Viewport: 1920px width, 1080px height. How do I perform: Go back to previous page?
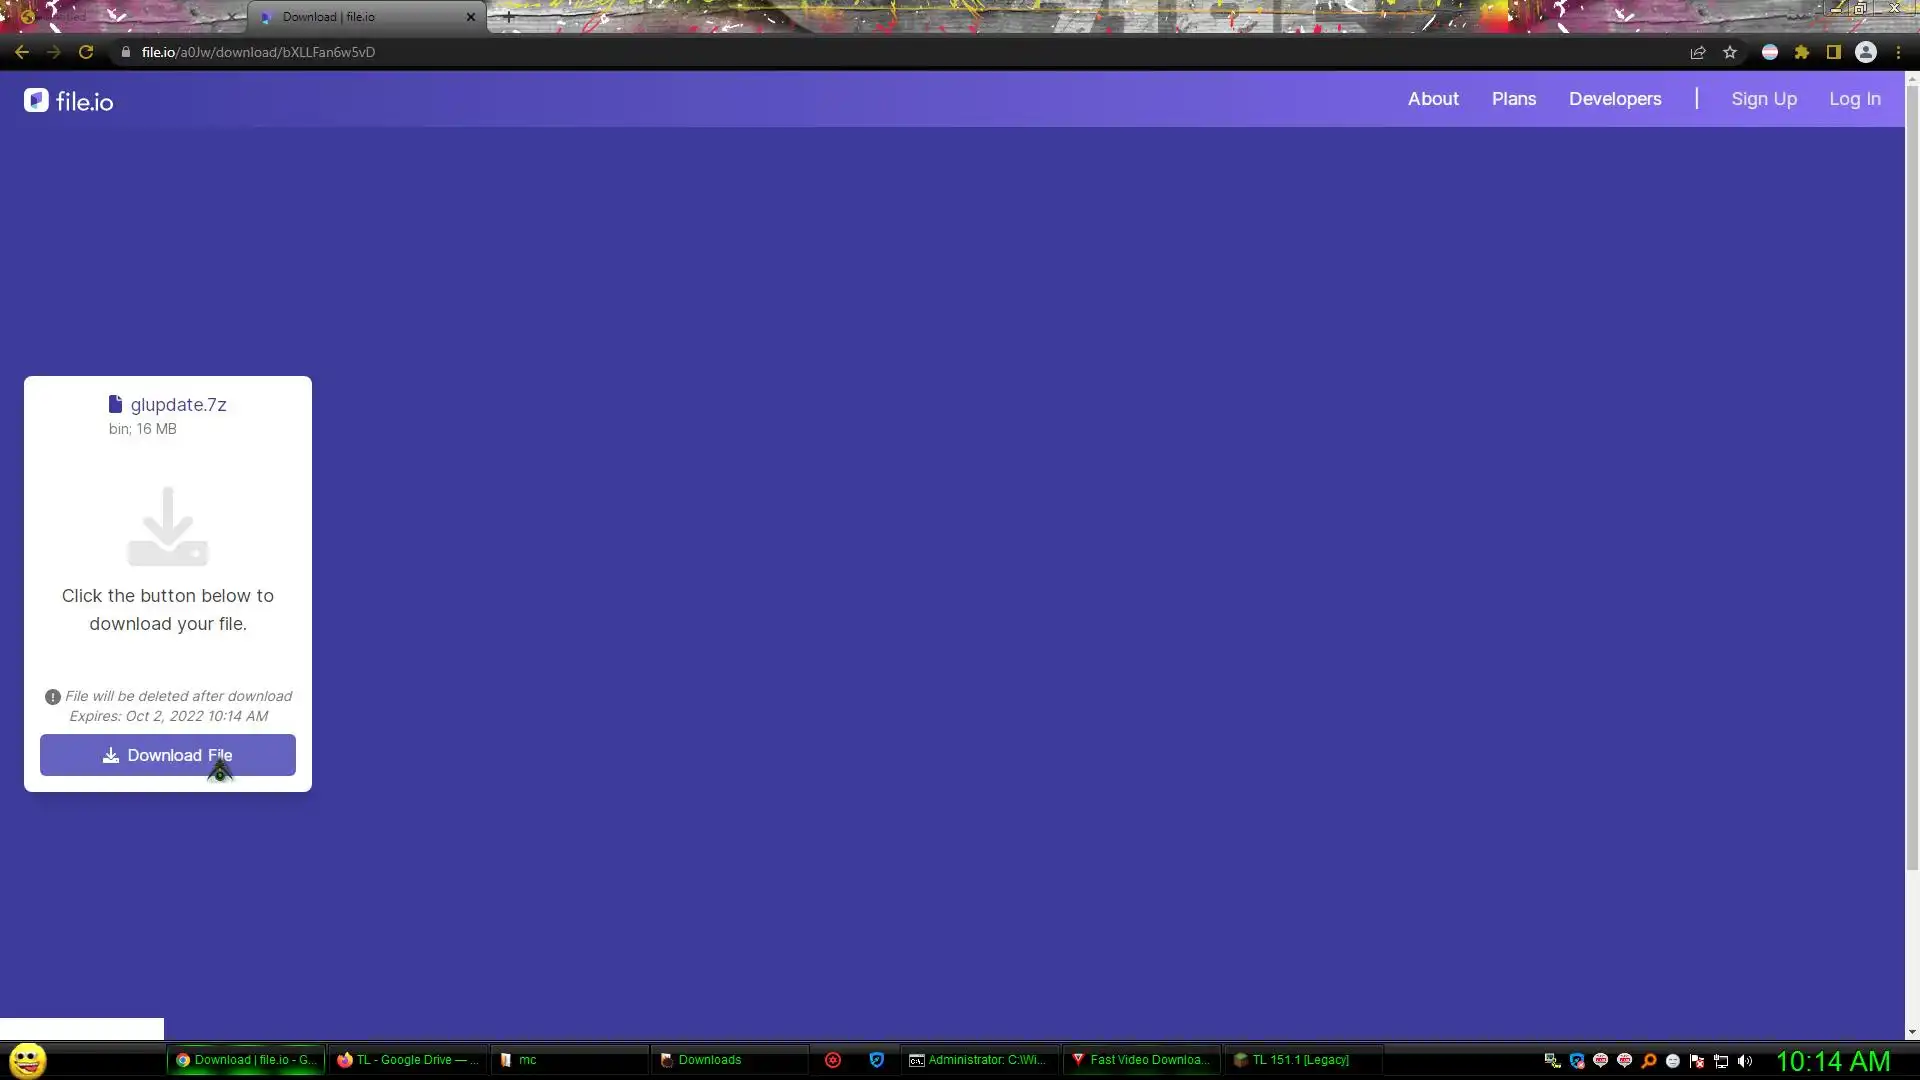(x=22, y=52)
